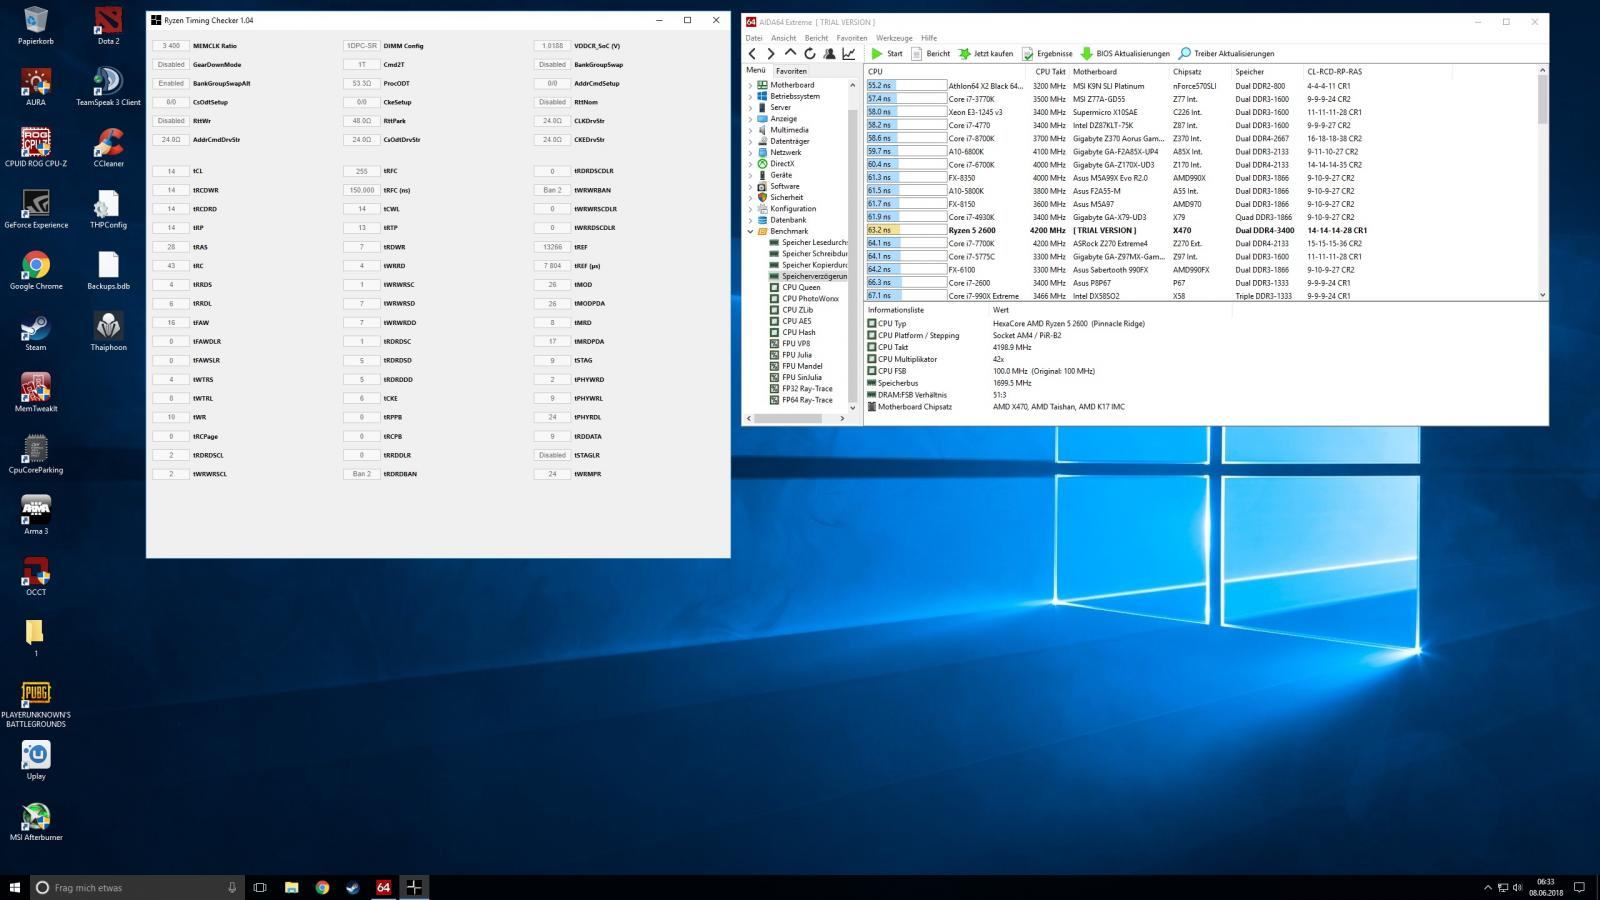
Task: Expand the Datenträger tree node
Action: coord(750,141)
